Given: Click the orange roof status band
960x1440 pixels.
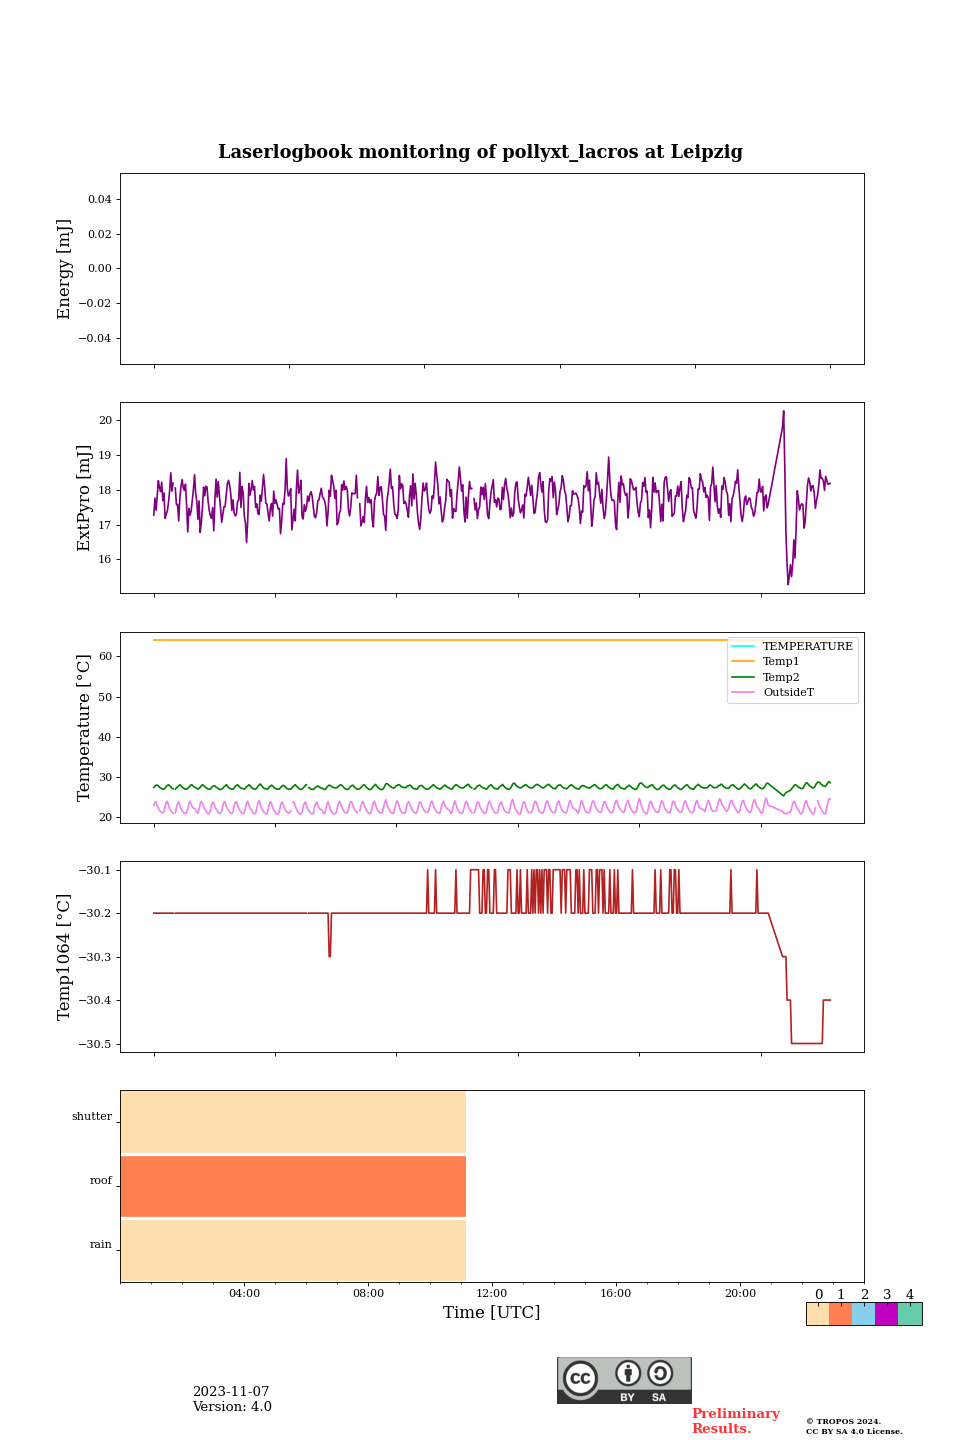Looking at the screenshot, I should coord(293,1186).
